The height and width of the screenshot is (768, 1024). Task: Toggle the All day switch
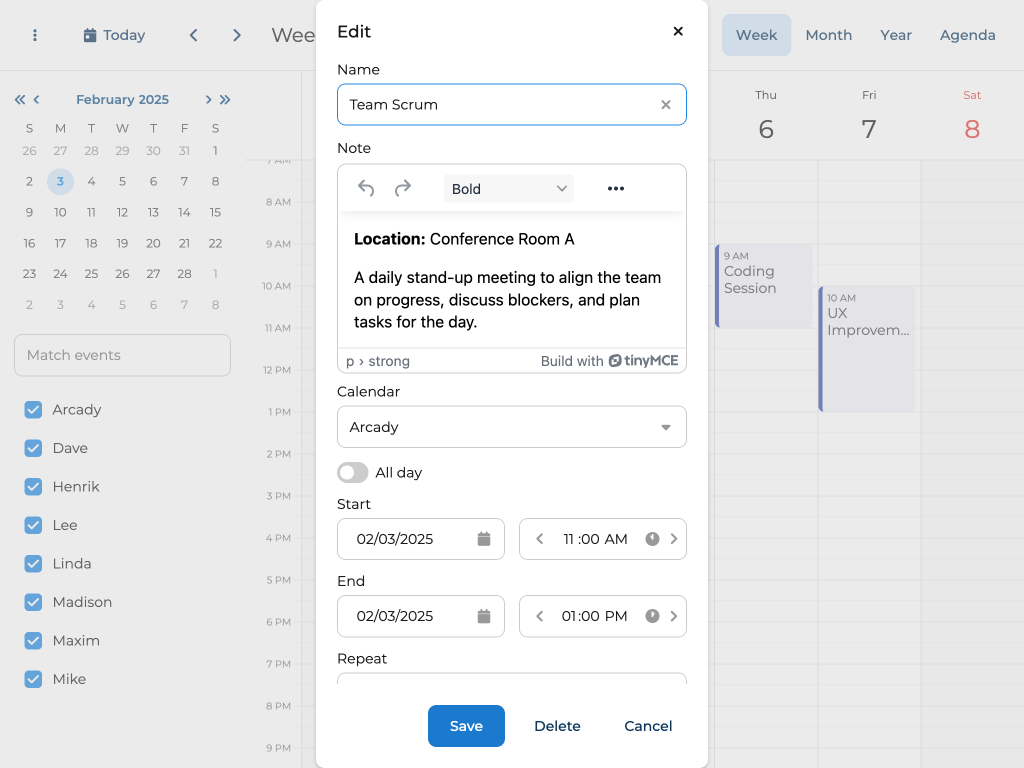[353, 473]
